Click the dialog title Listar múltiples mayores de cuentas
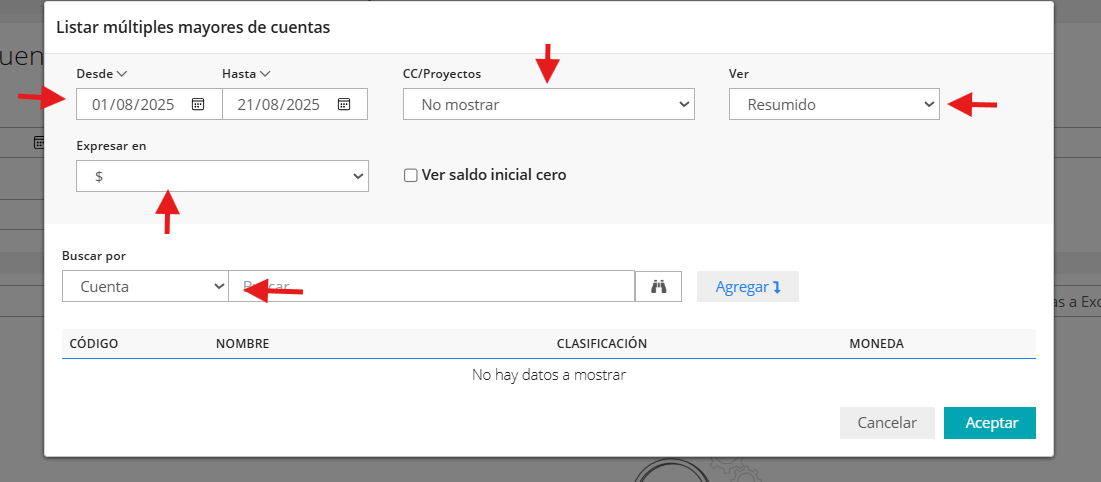Screen dimensions: 1101x482 click(x=193, y=27)
